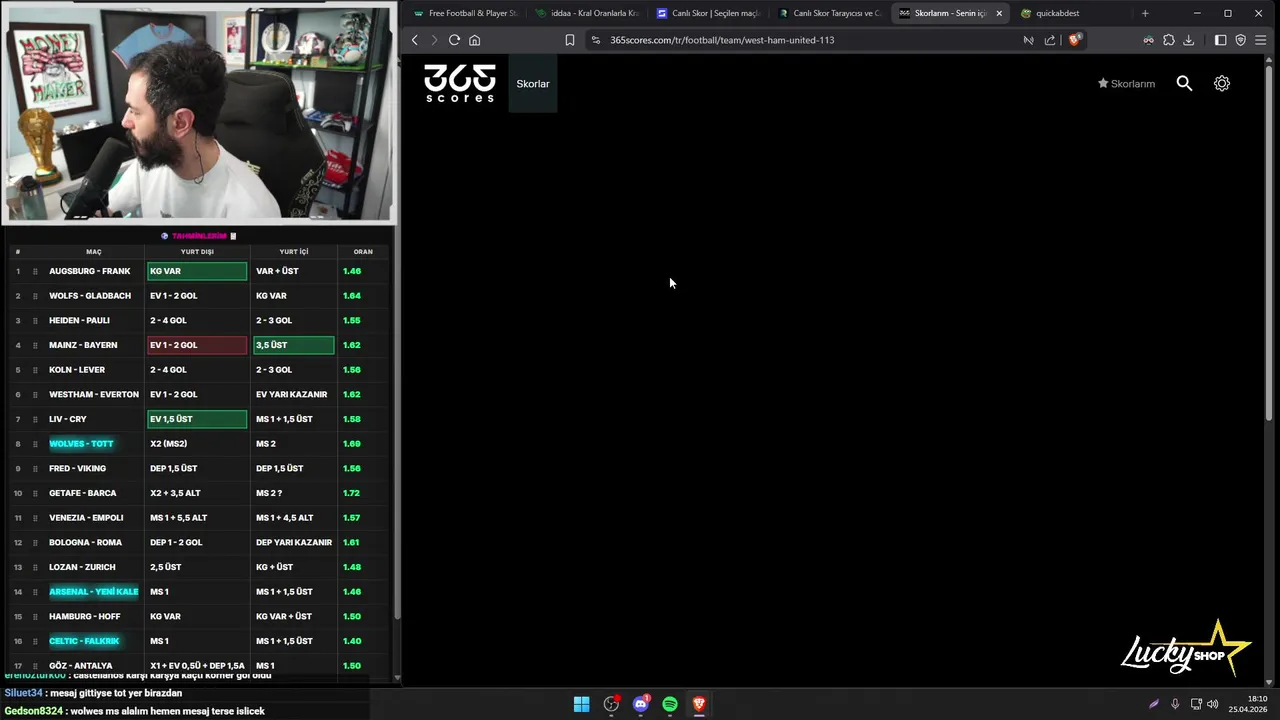The image size is (1280, 720).
Task: Open the extensions puzzle icon
Action: pos(1169,40)
